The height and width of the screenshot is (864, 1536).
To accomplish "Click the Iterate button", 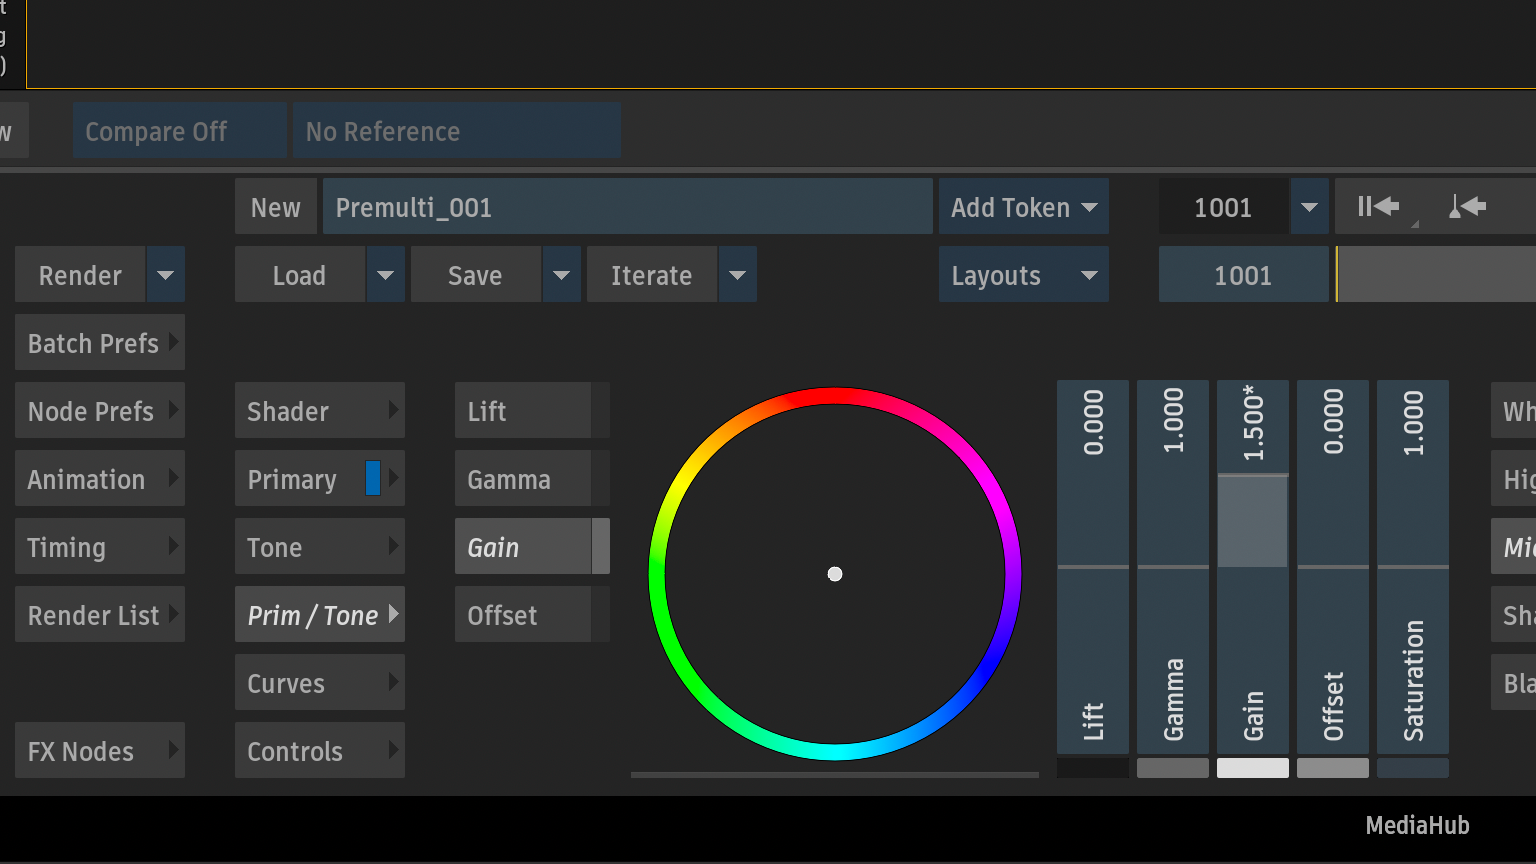I will point(652,275).
